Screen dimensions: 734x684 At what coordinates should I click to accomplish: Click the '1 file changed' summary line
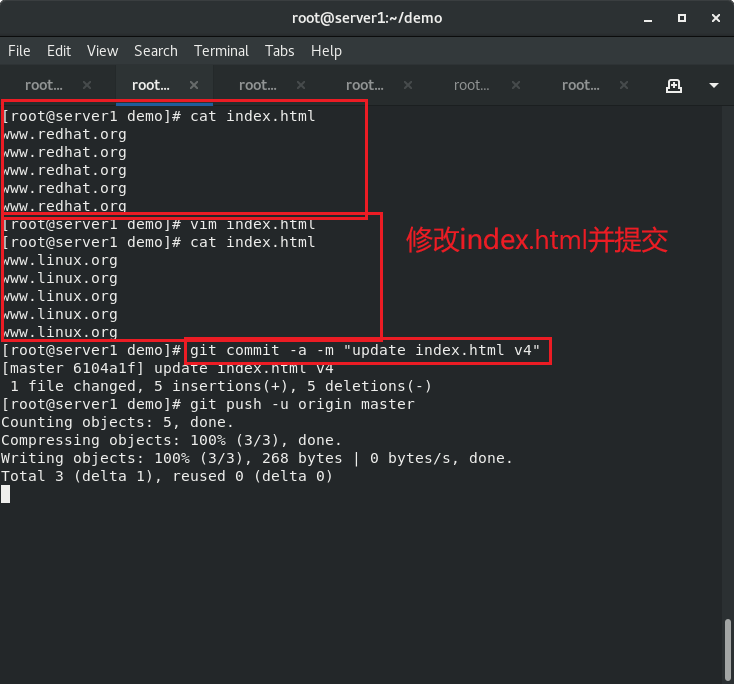220,387
